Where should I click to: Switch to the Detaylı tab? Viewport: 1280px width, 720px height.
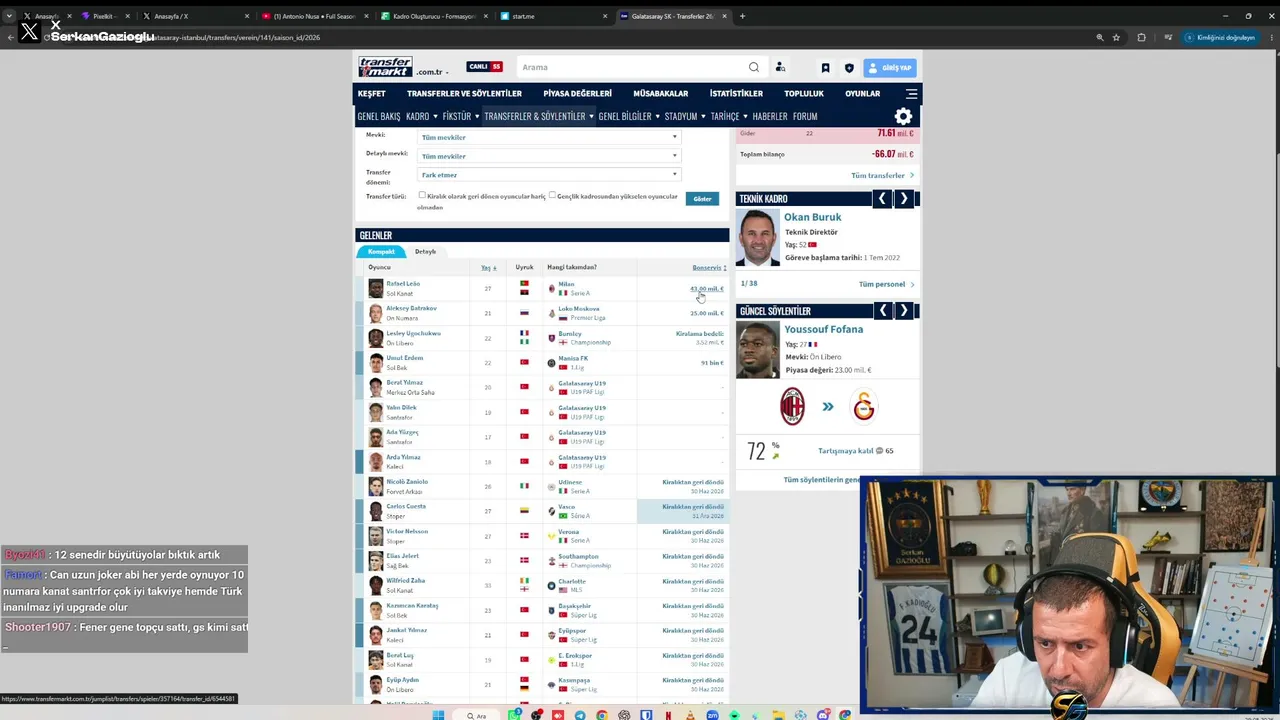tap(425, 252)
